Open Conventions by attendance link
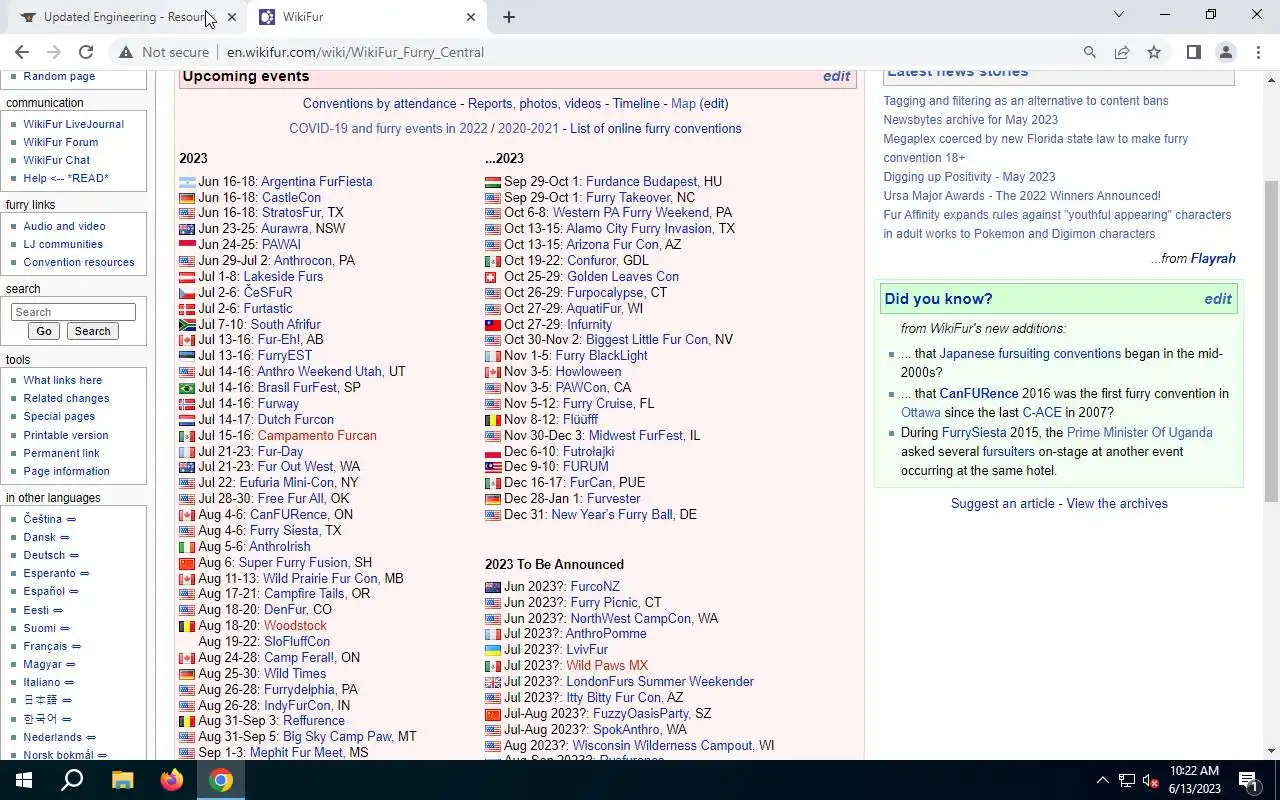Screen dimensions: 1280x800 coord(379,104)
